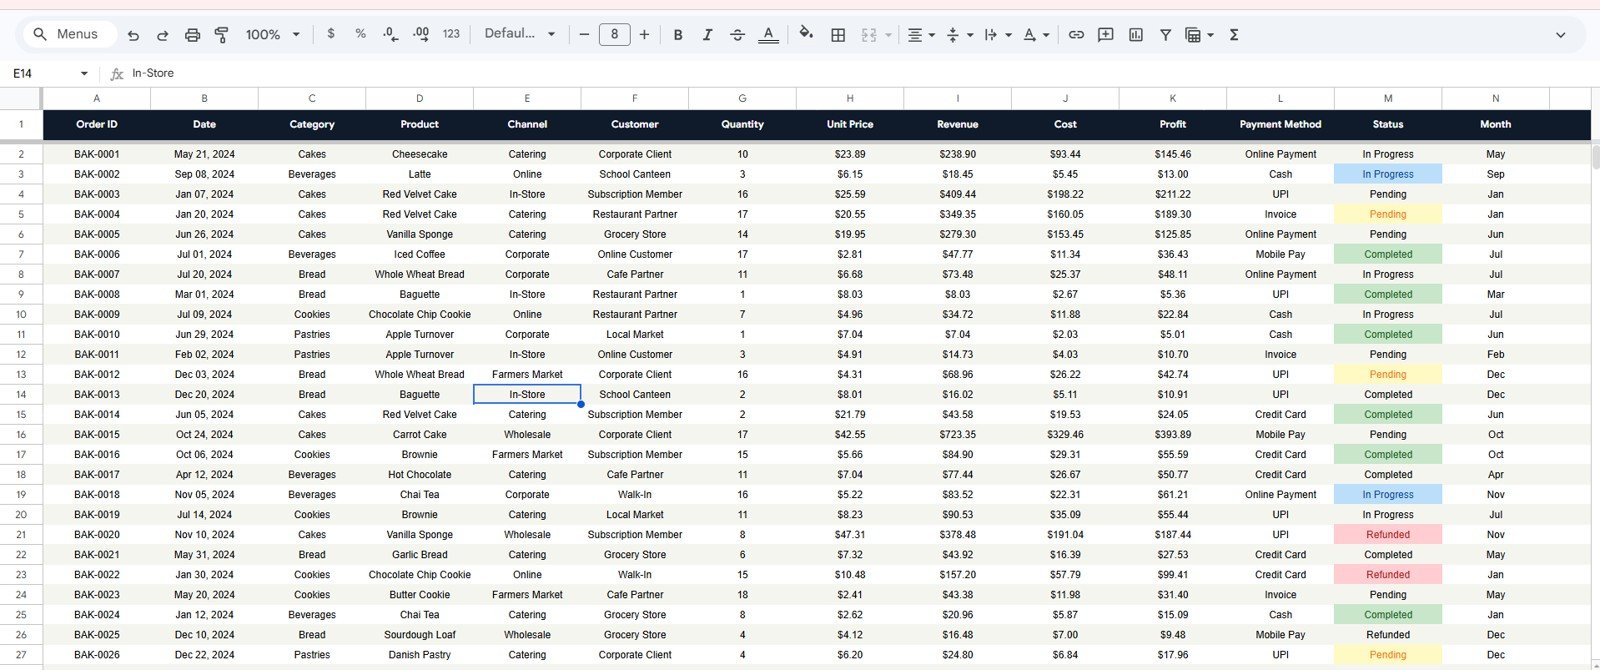Collapse the toolbar with the chevron
Viewport: 1600px width, 670px height.
(x=1560, y=35)
